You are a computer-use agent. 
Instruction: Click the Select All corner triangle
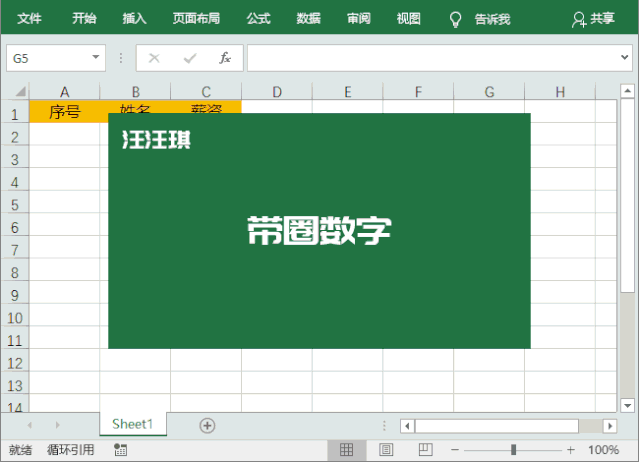pyautogui.click(x=20, y=91)
